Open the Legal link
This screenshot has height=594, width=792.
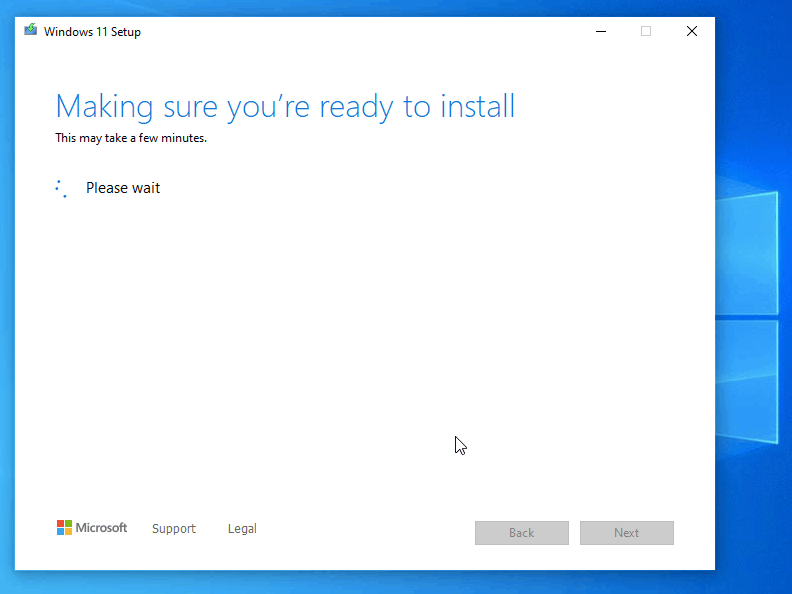coord(242,528)
